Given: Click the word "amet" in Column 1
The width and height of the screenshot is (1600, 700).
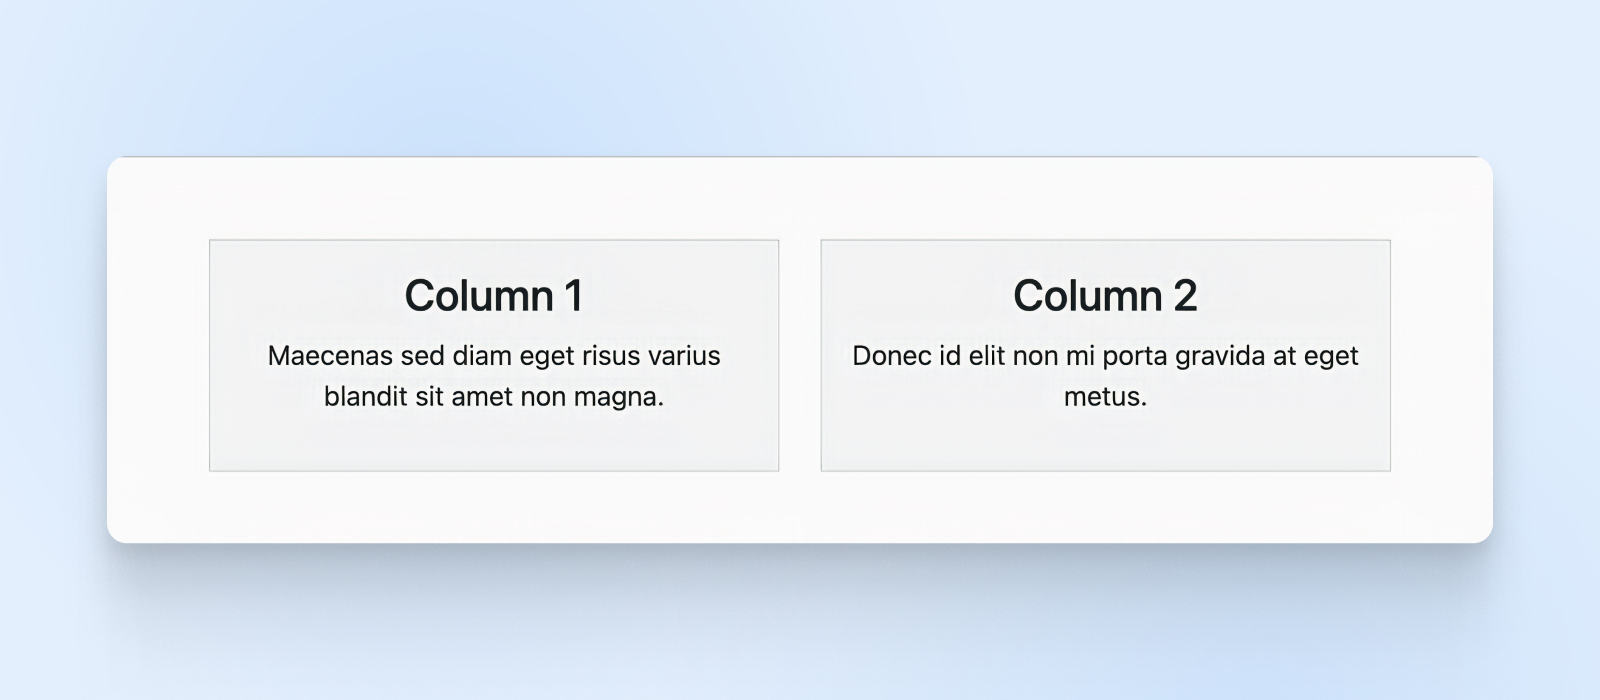Looking at the screenshot, I should 482,397.
